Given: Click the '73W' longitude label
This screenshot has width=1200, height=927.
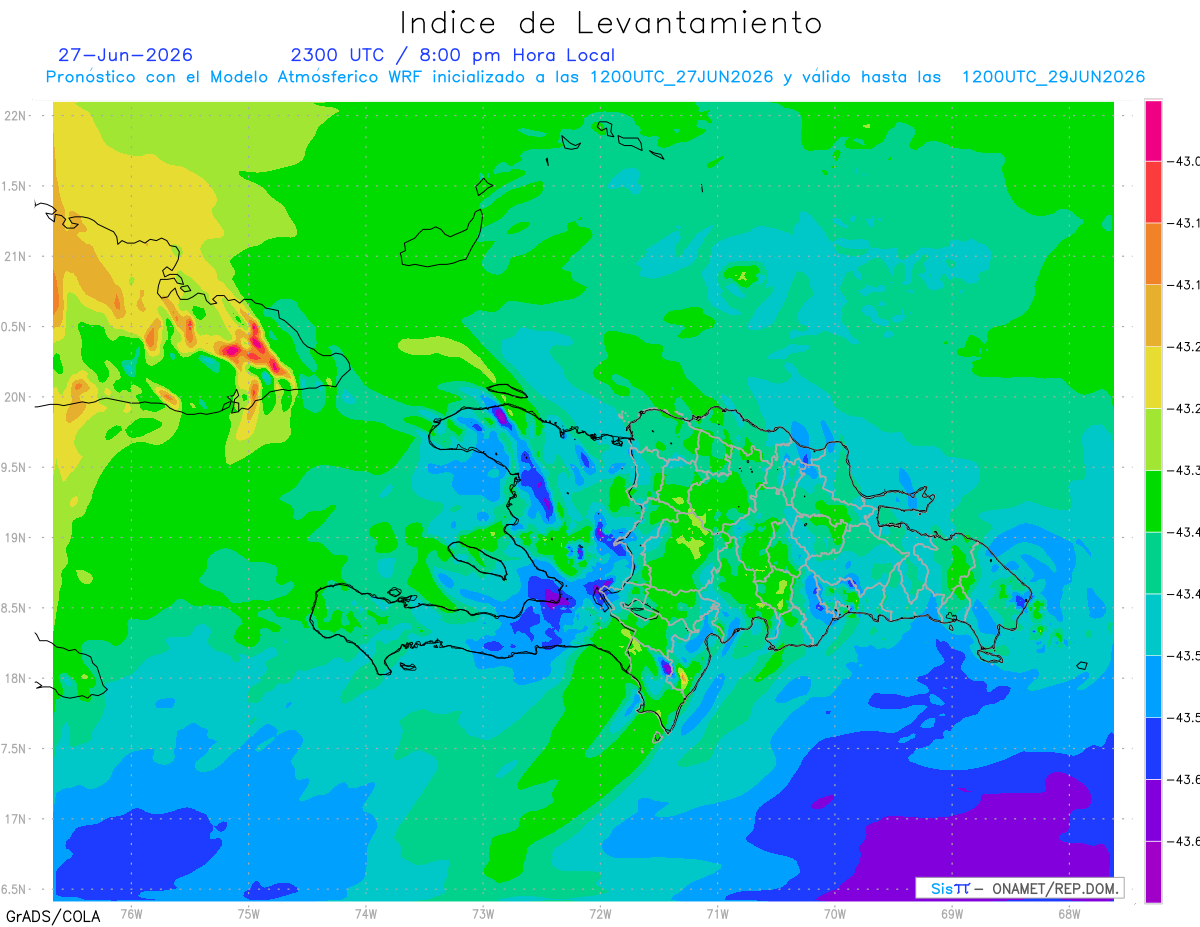Looking at the screenshot, I should coord(483,913).
